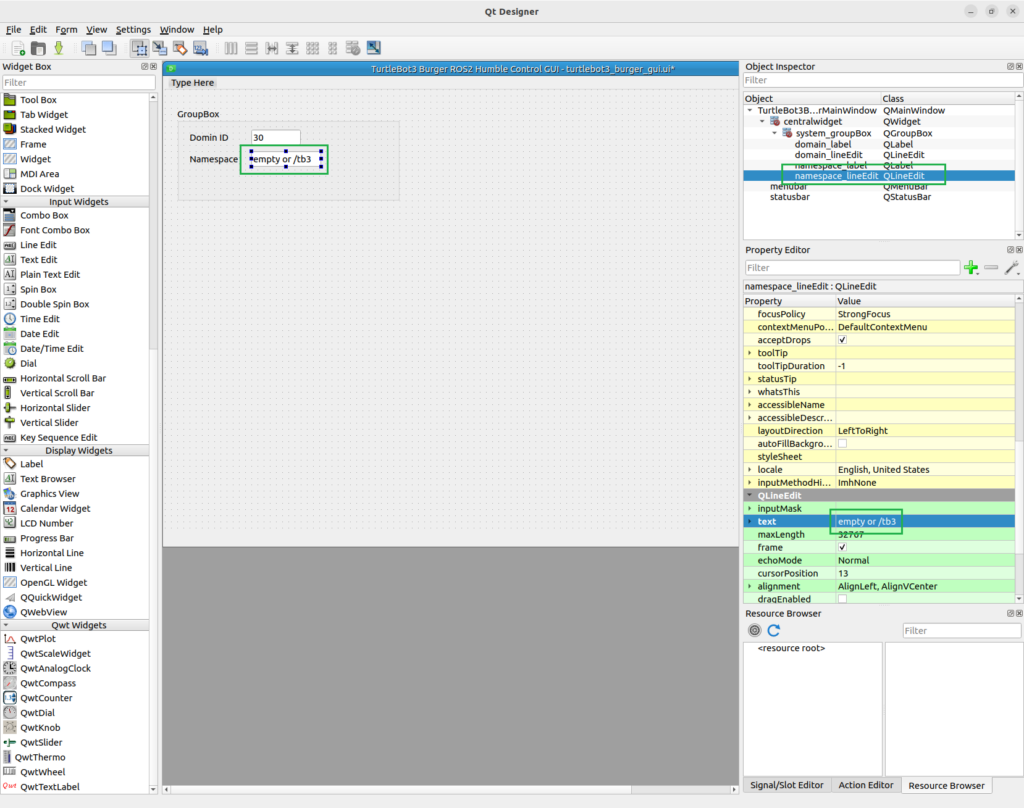Open the Form menu
The height and width of the screenshot is (808, 1024).
(66, 29)
